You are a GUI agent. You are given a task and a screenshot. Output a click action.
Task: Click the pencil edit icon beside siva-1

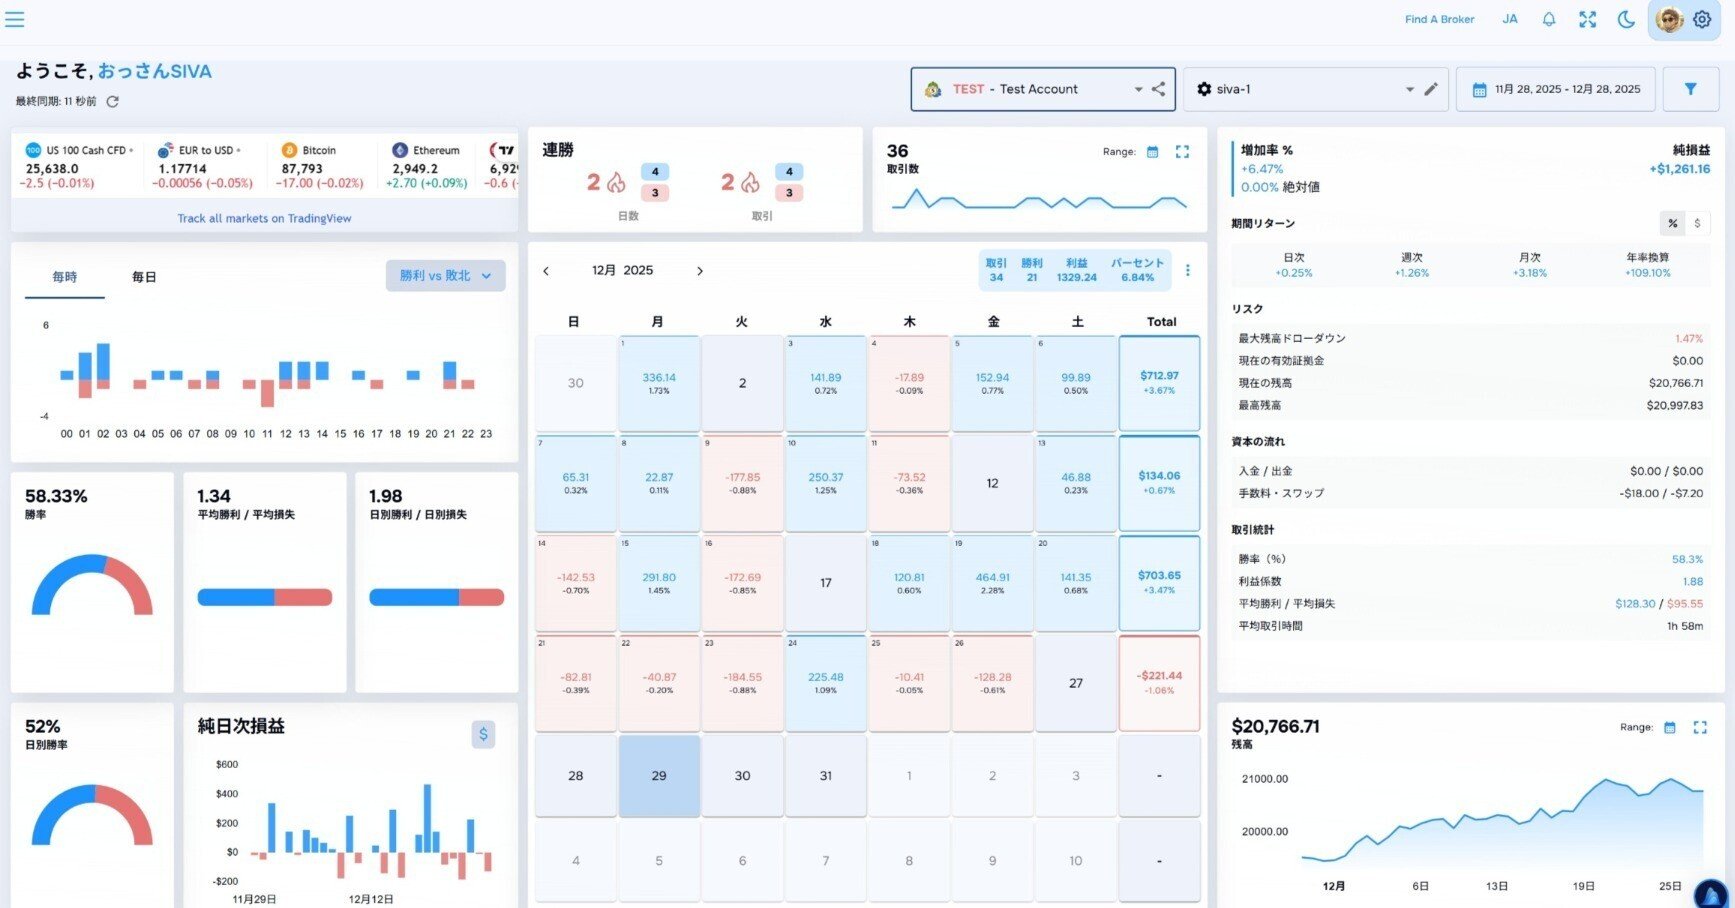point(1431,89)
